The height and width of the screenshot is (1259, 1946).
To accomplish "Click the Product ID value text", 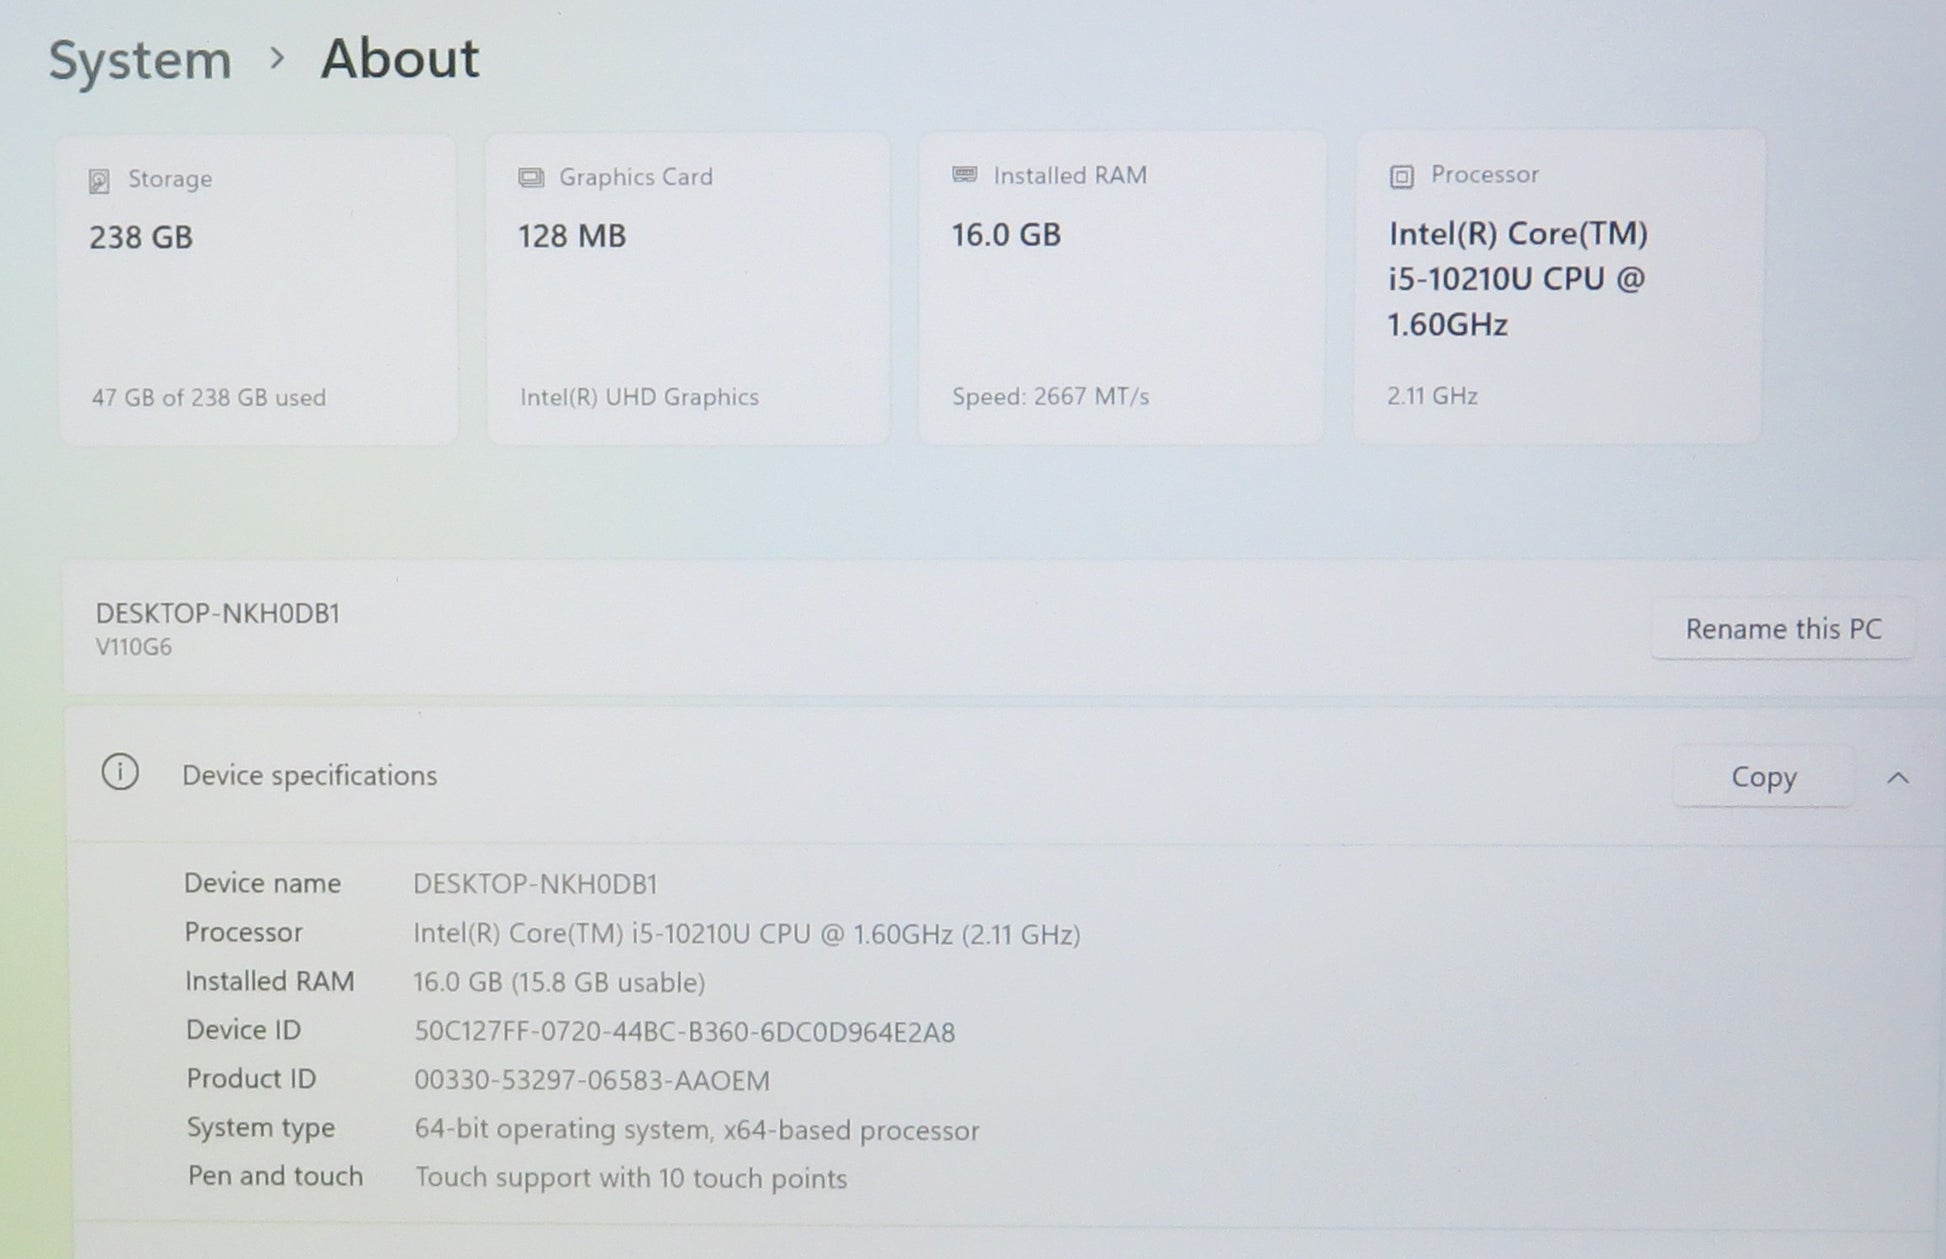I will coord(592,1081).
